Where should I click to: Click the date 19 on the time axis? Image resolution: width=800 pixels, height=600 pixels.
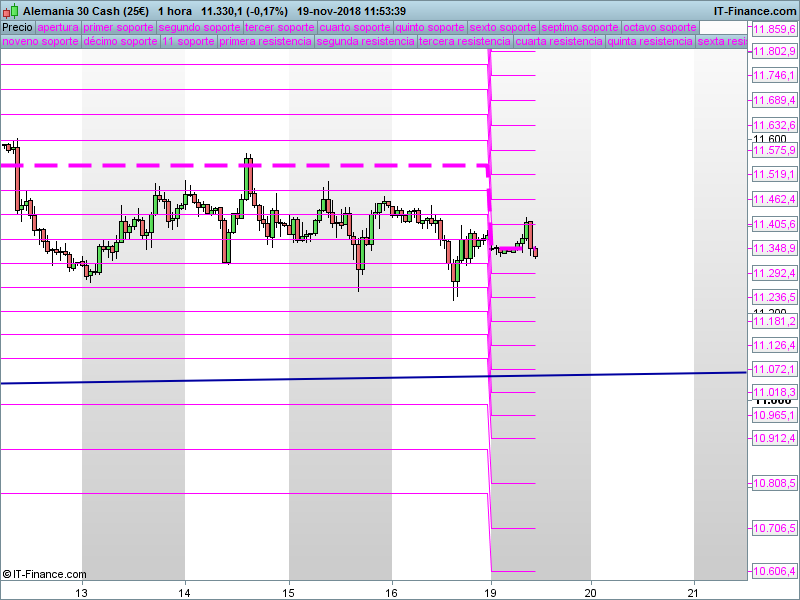point(491,593)
